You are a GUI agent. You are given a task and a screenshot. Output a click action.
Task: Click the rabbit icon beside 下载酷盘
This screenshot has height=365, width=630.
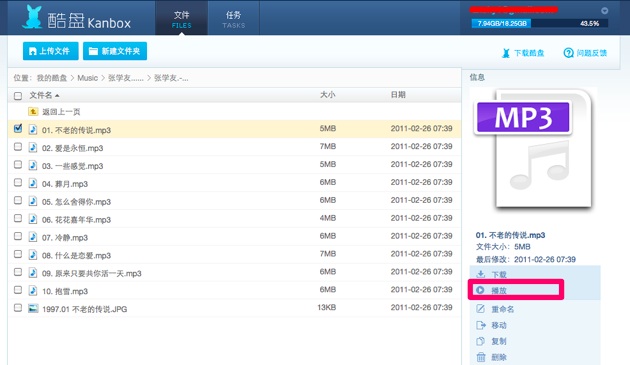click(x=506, y=53)
